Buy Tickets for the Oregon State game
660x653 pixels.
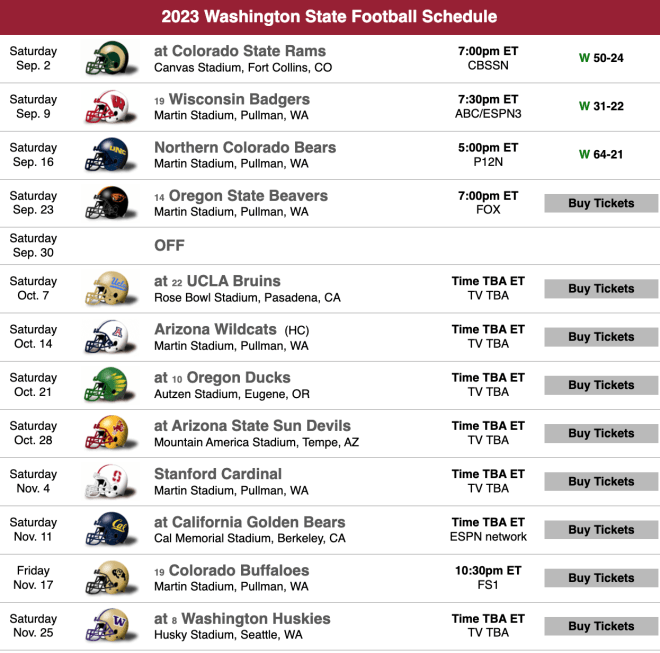(601, 203)
